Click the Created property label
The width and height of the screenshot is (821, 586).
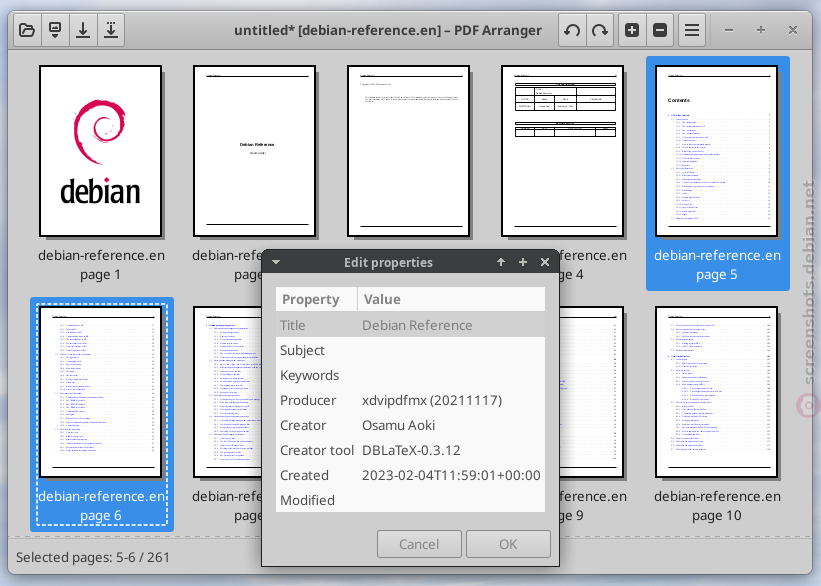click(304, 476)
